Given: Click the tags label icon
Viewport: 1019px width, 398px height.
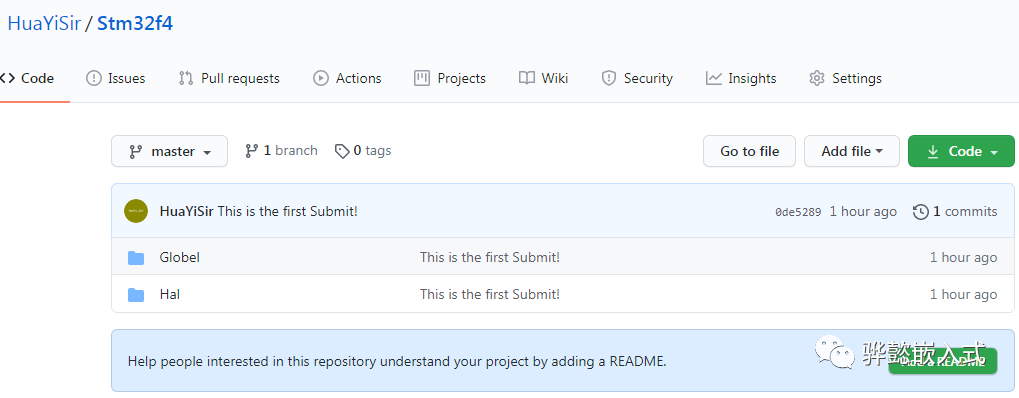Looking at the screenshot, I should point(342,151).
